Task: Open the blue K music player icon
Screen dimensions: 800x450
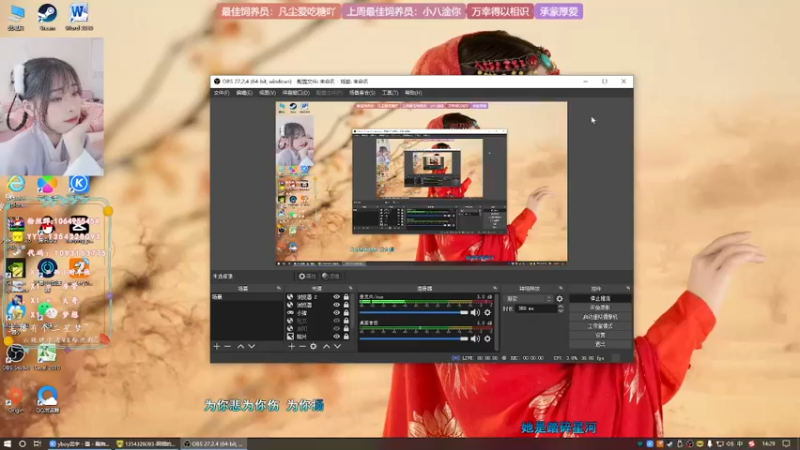Action: click(x=79, y=184)
